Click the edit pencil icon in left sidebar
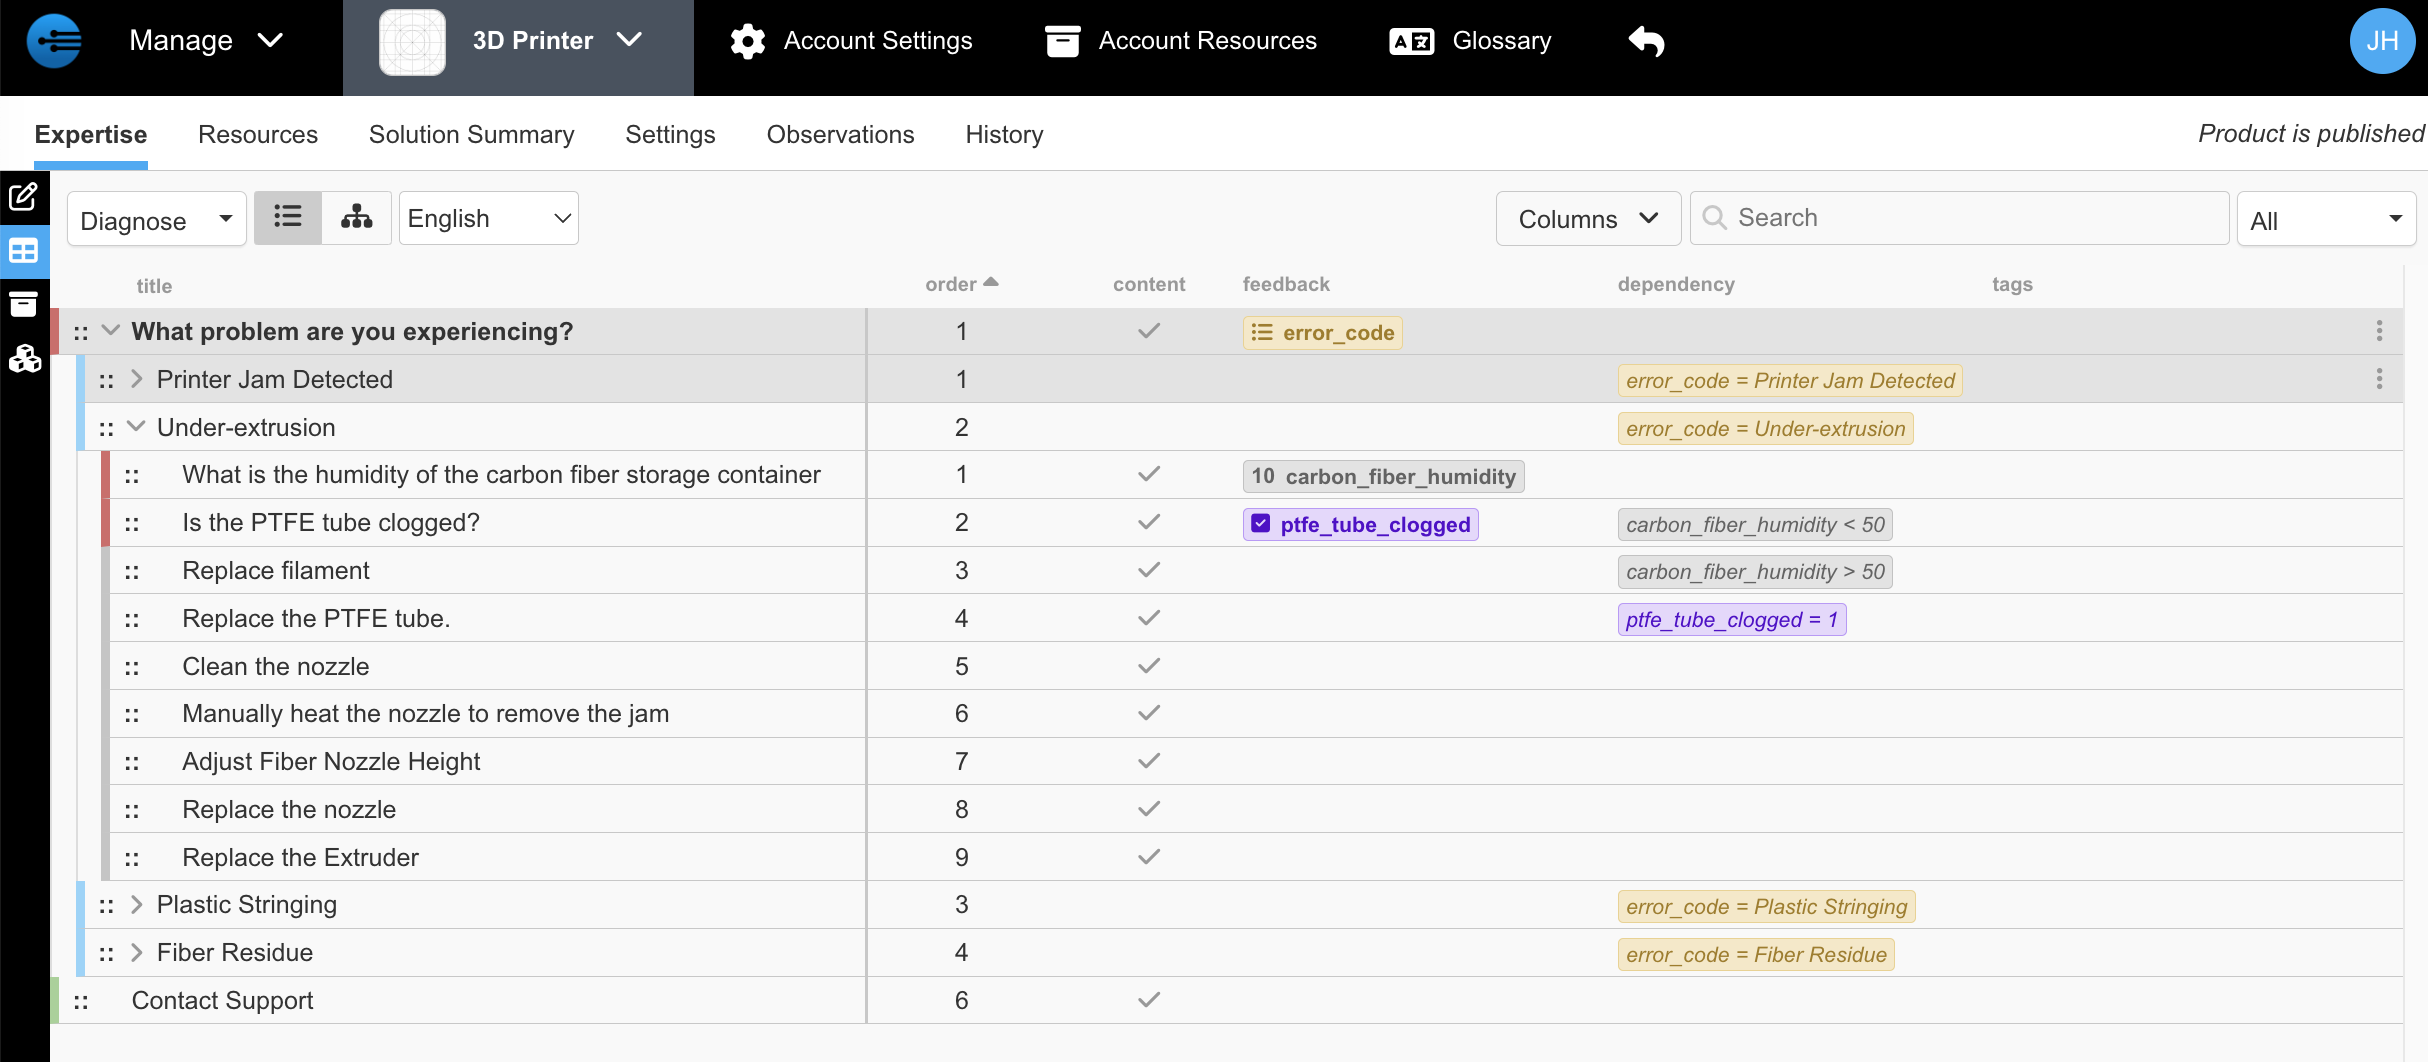 (x=24, y=196)
